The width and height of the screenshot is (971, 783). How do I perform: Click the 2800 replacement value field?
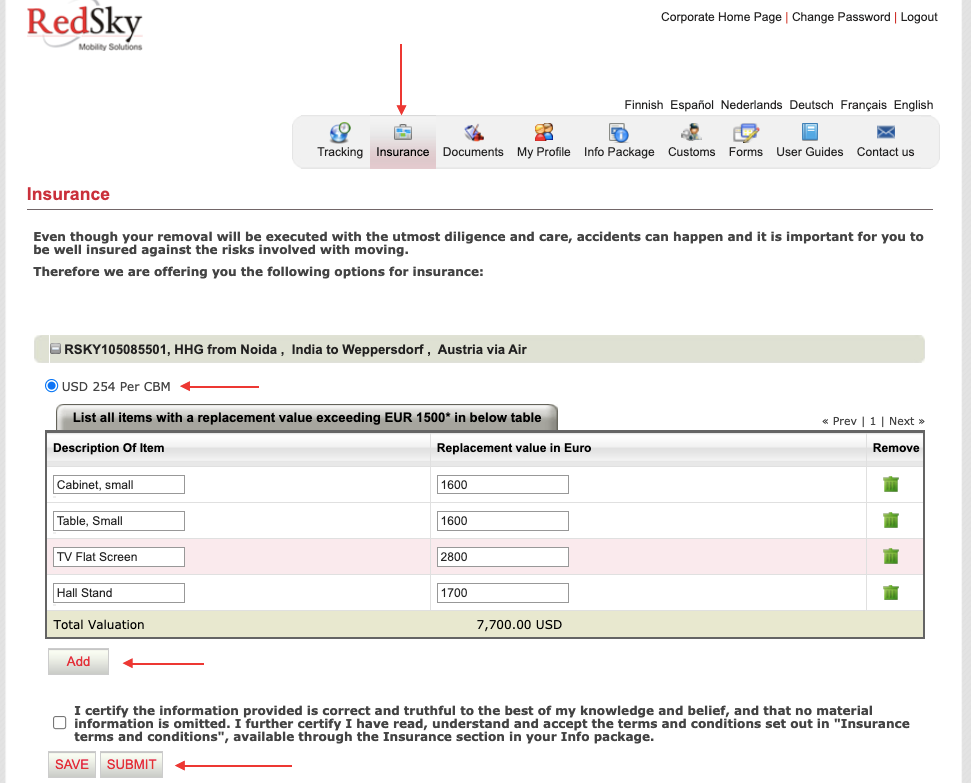pyautogui.click(x=503, y=556)
